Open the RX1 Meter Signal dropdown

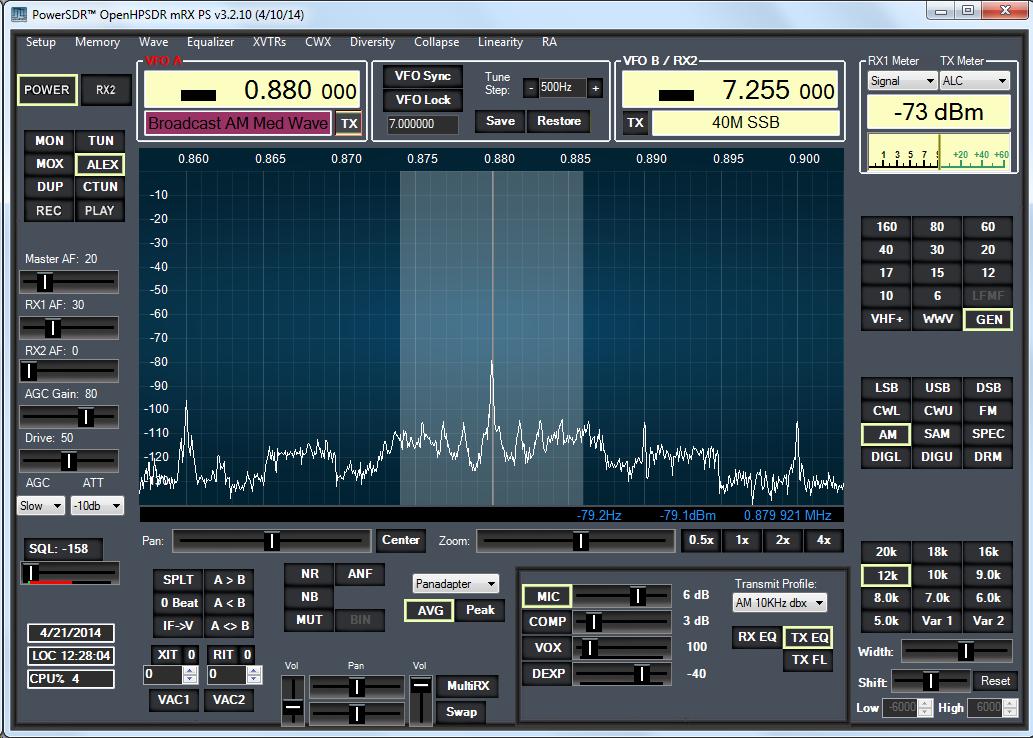pyautogui.click(x=901, y=81)
